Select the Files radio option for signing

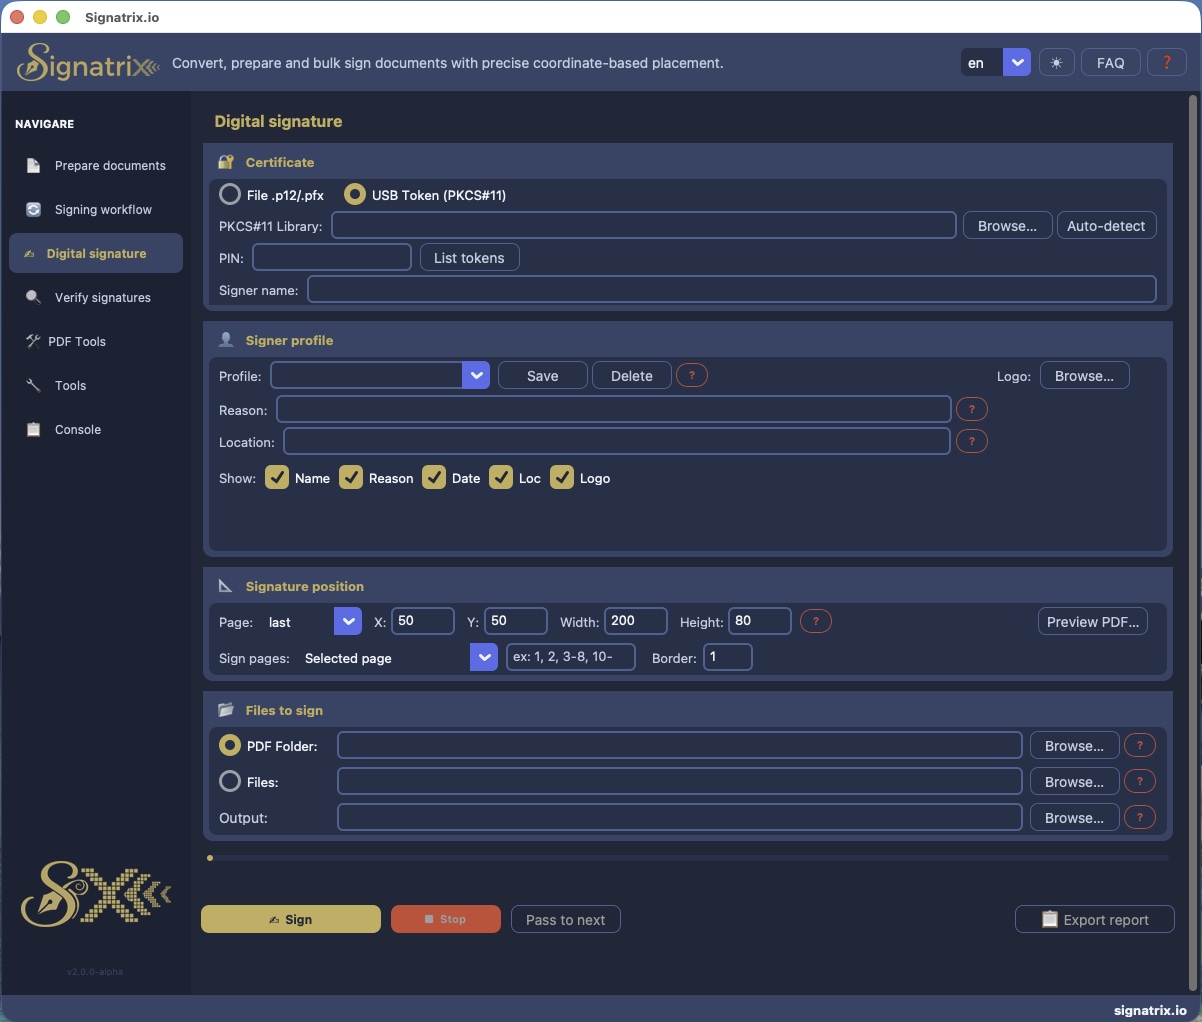(x=228, y=781)
